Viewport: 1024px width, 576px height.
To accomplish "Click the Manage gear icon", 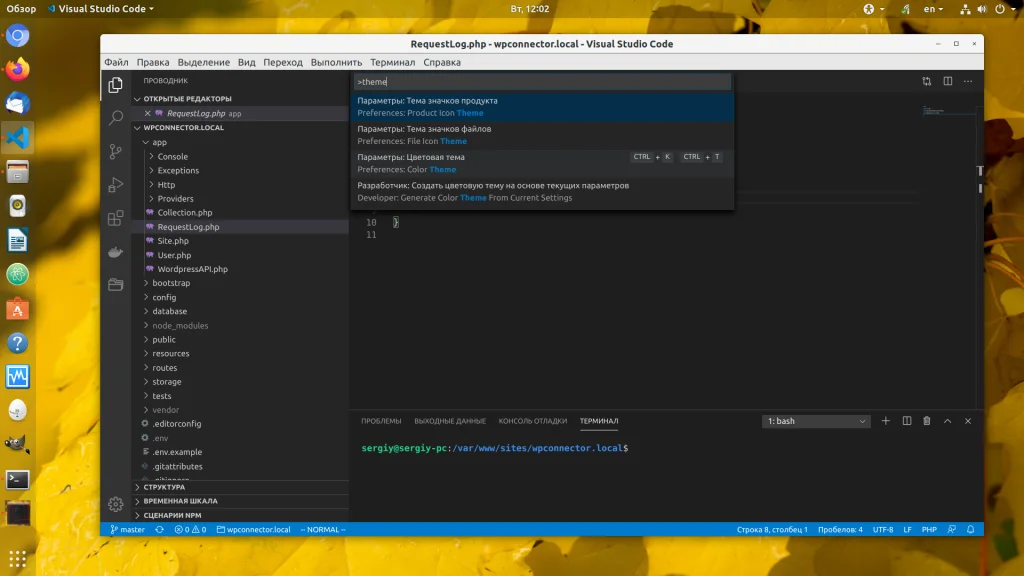I will click(x=116, y=504).
